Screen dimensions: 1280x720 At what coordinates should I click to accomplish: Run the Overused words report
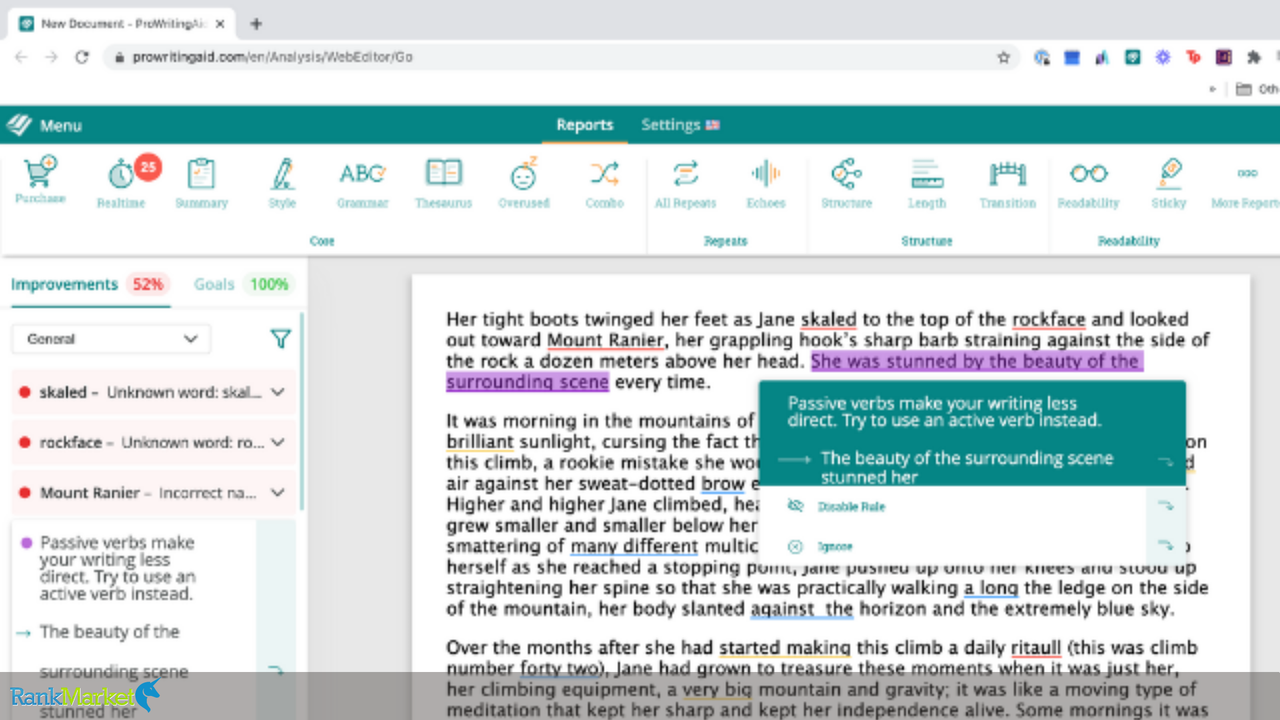pyautogui.click(x=524, y=181)
